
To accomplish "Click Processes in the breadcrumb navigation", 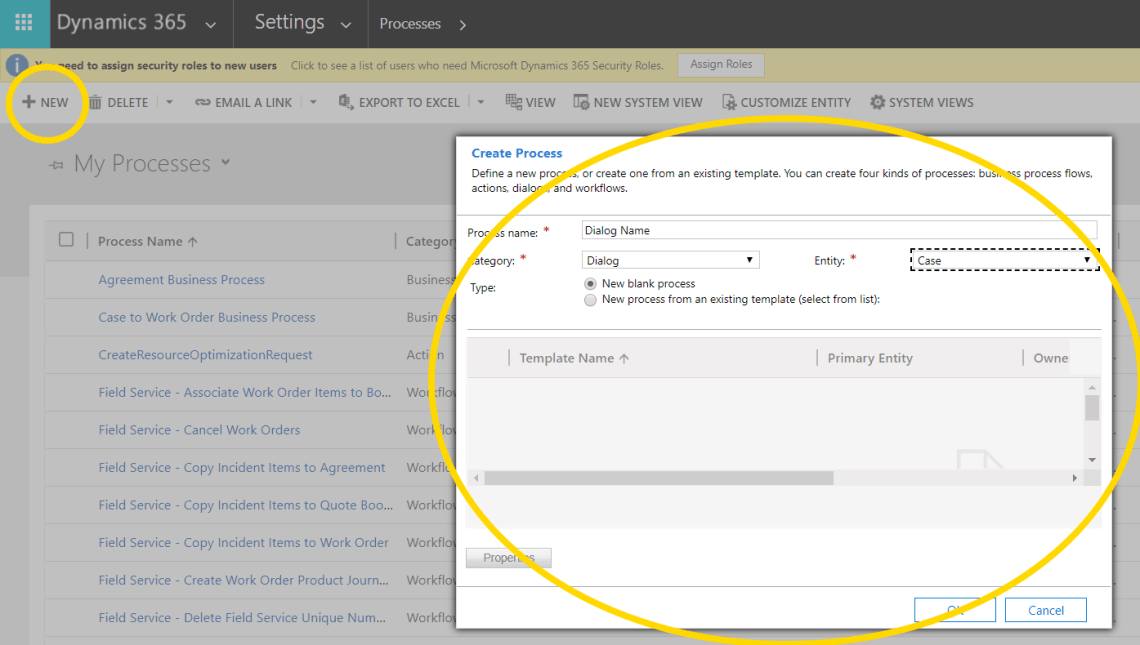I will click(x=411, y=22).
